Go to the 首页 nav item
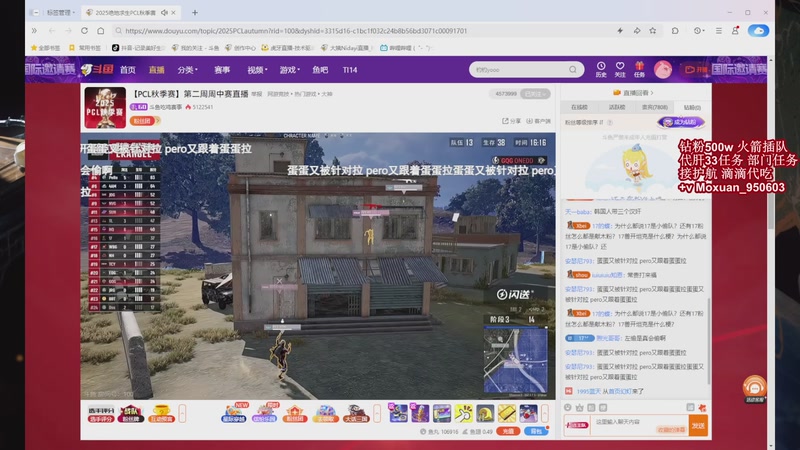 pyautogui.click(x=128, y=70)
